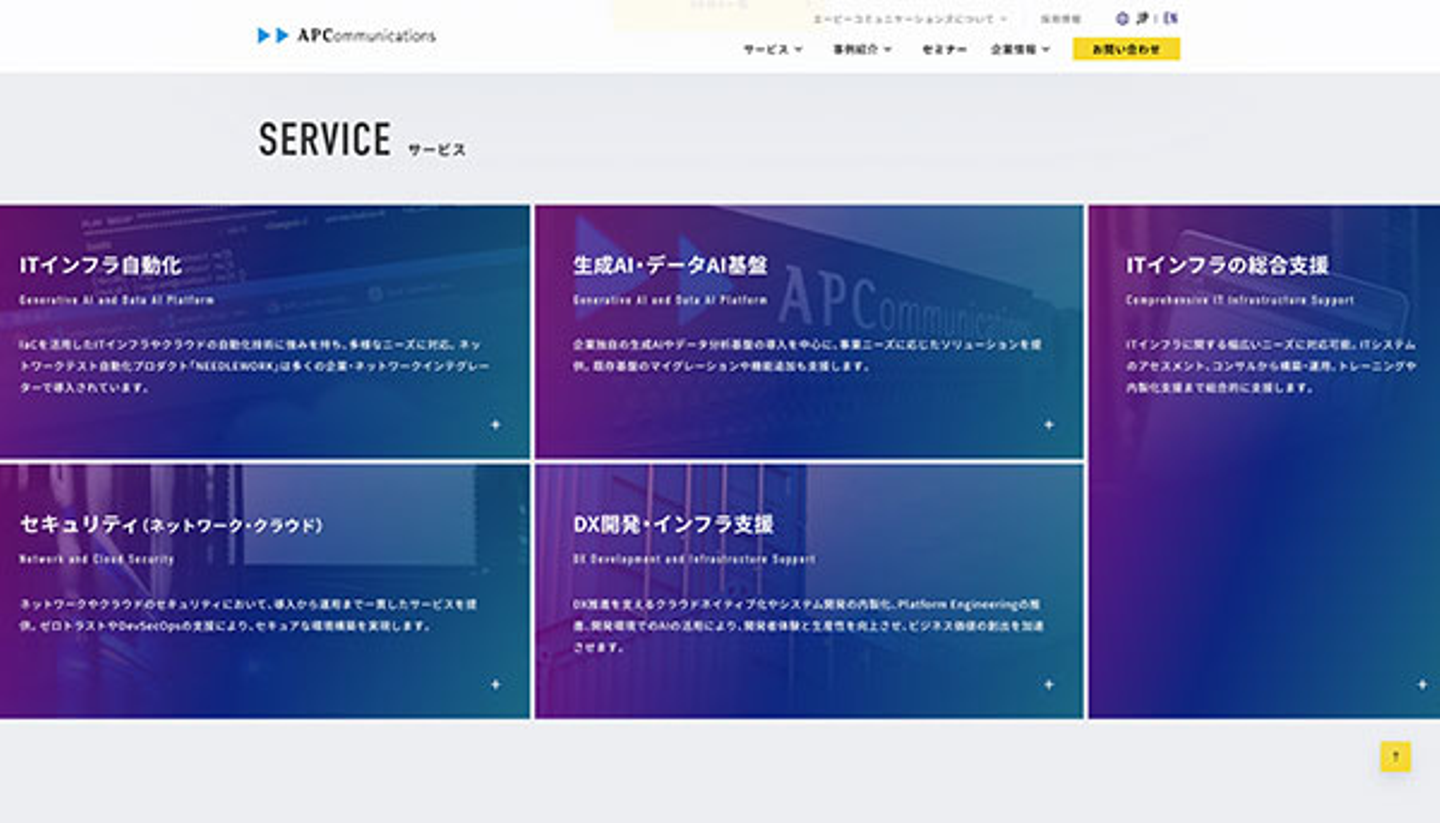This screenshot has width=1440, height=823.
Task: Click the yellow scroll-to-top arrow button
Action: 1395,757
